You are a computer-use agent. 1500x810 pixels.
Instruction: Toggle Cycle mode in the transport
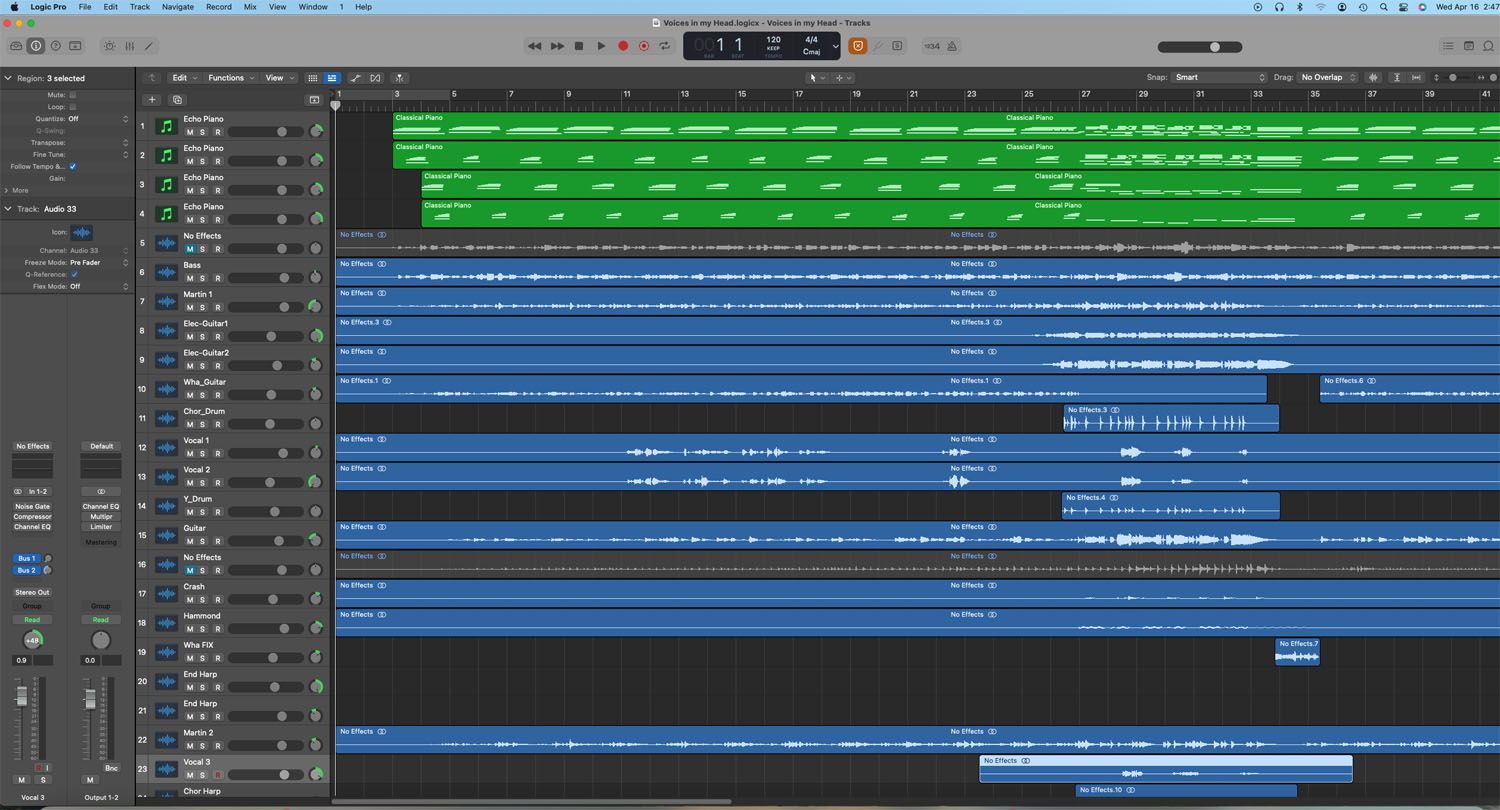click(665, 46)
